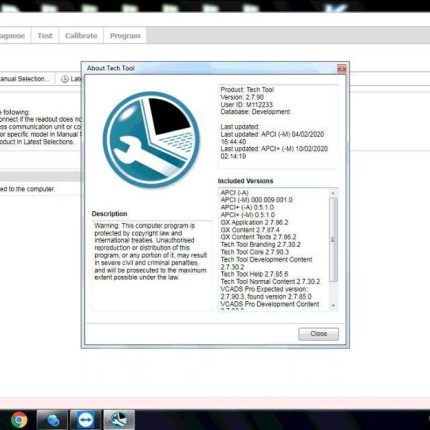Click the Tech Tool wrench logo
The image size is (430, 430).
pyautogui.click(x=151, y=140)
